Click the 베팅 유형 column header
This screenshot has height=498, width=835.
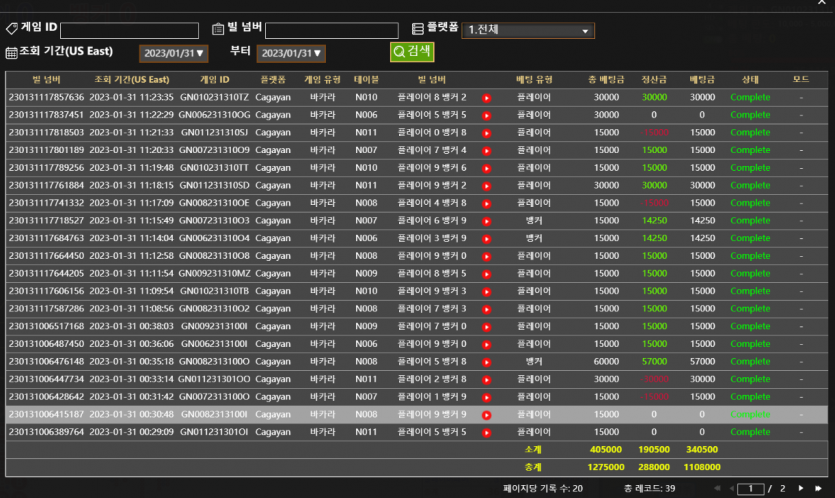click(x=534, y=80)
